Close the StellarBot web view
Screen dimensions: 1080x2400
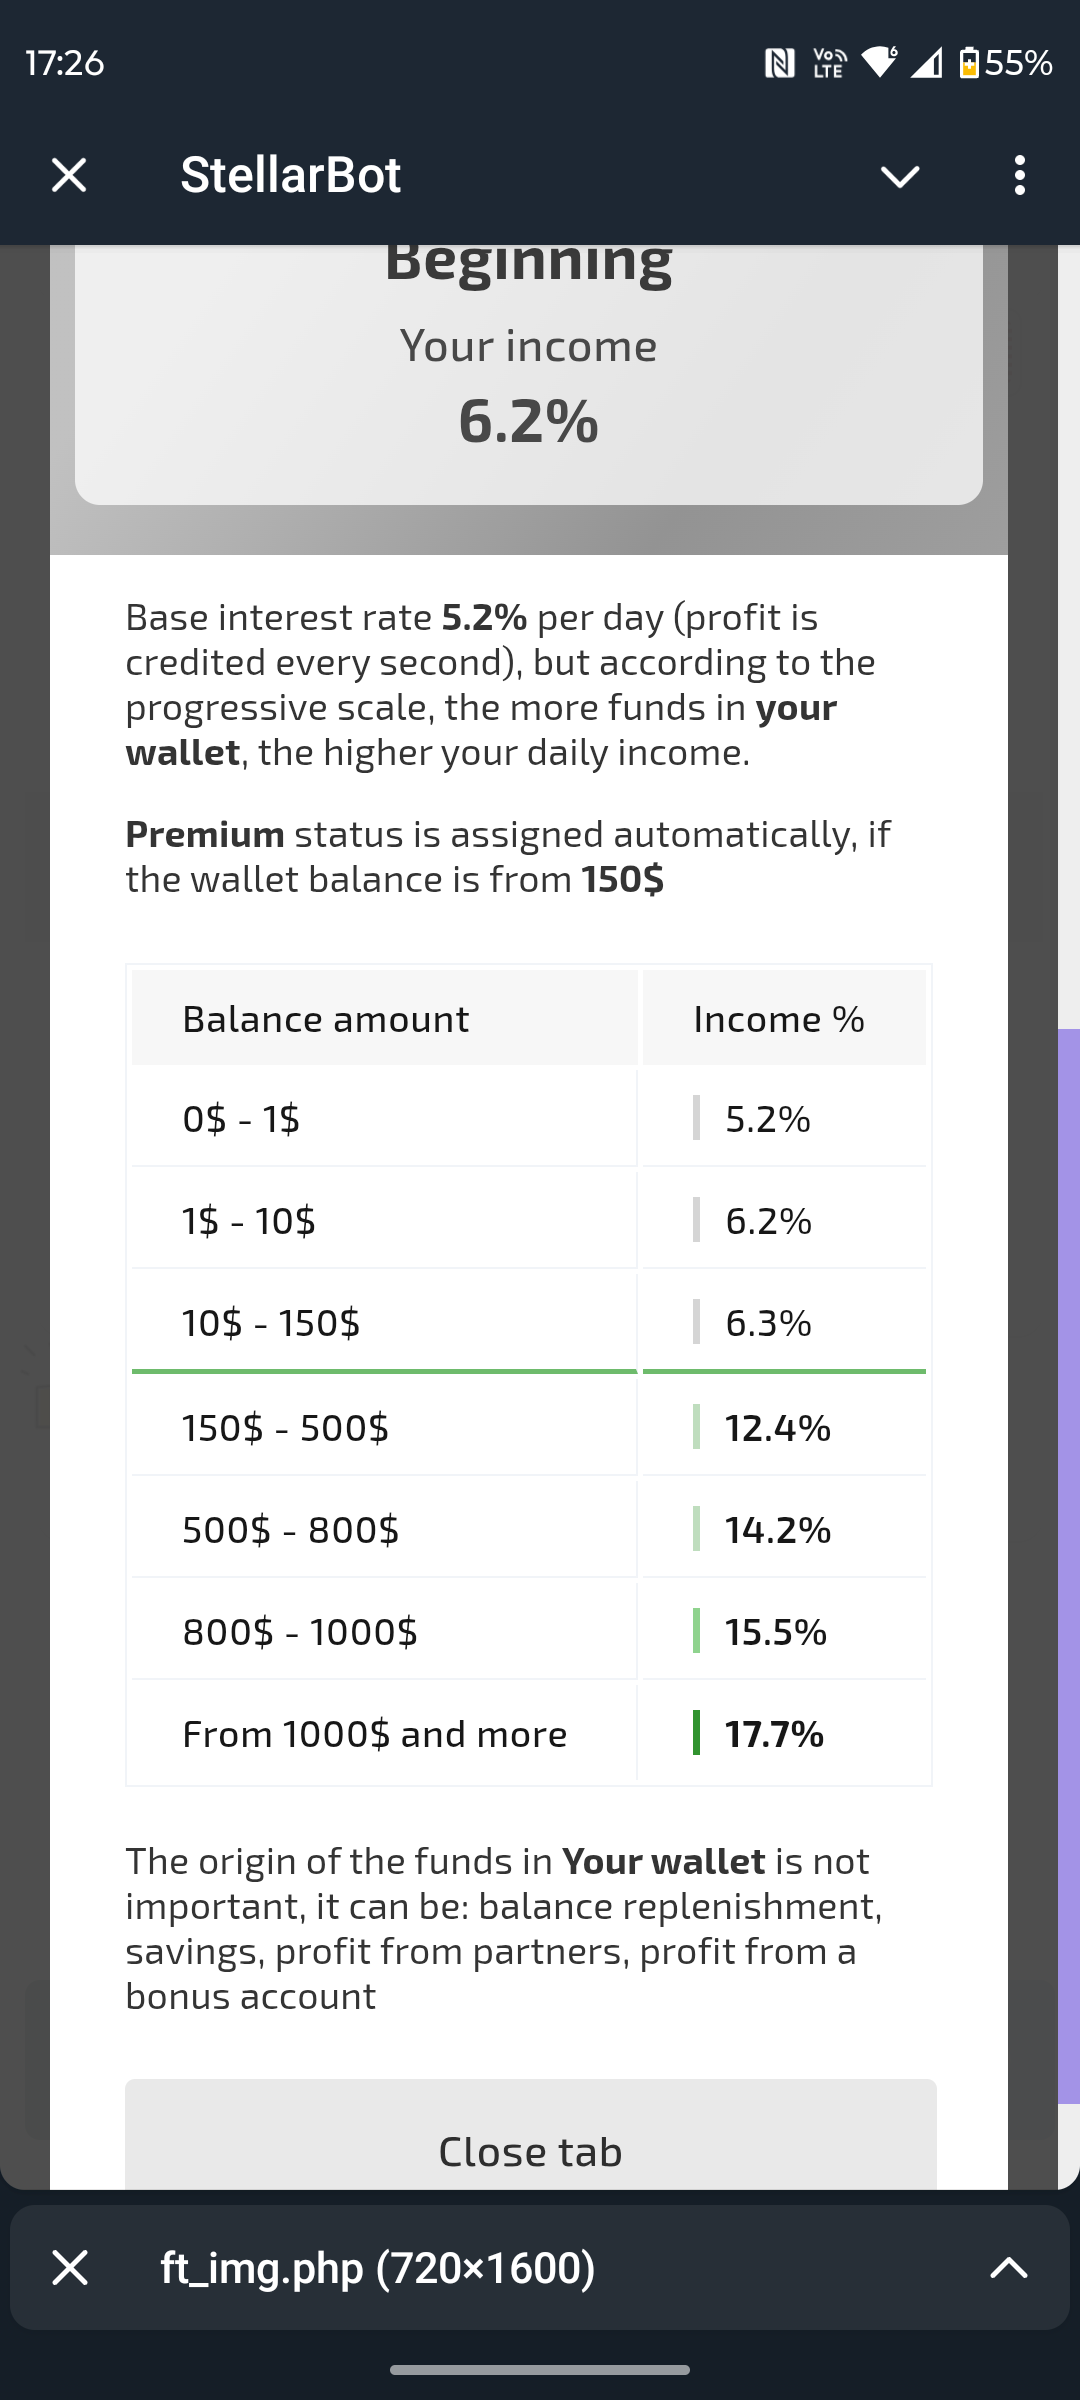69,175
